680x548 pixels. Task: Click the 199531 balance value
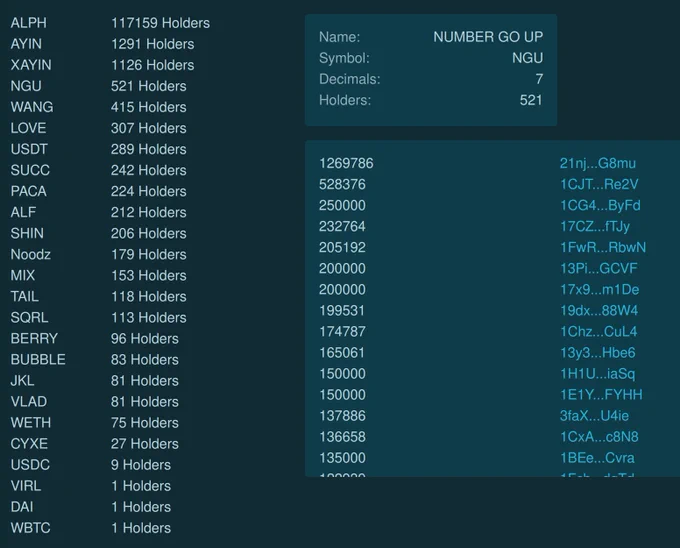pos(342,310)
